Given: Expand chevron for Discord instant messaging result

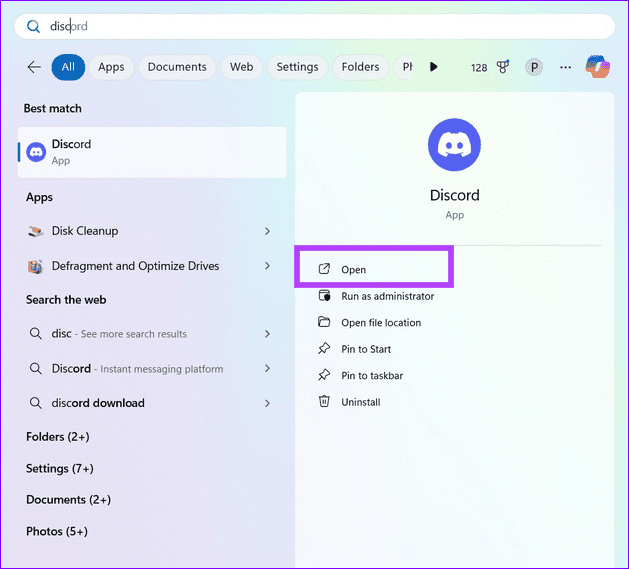Looking at the screenshot, I should (267, 368).
